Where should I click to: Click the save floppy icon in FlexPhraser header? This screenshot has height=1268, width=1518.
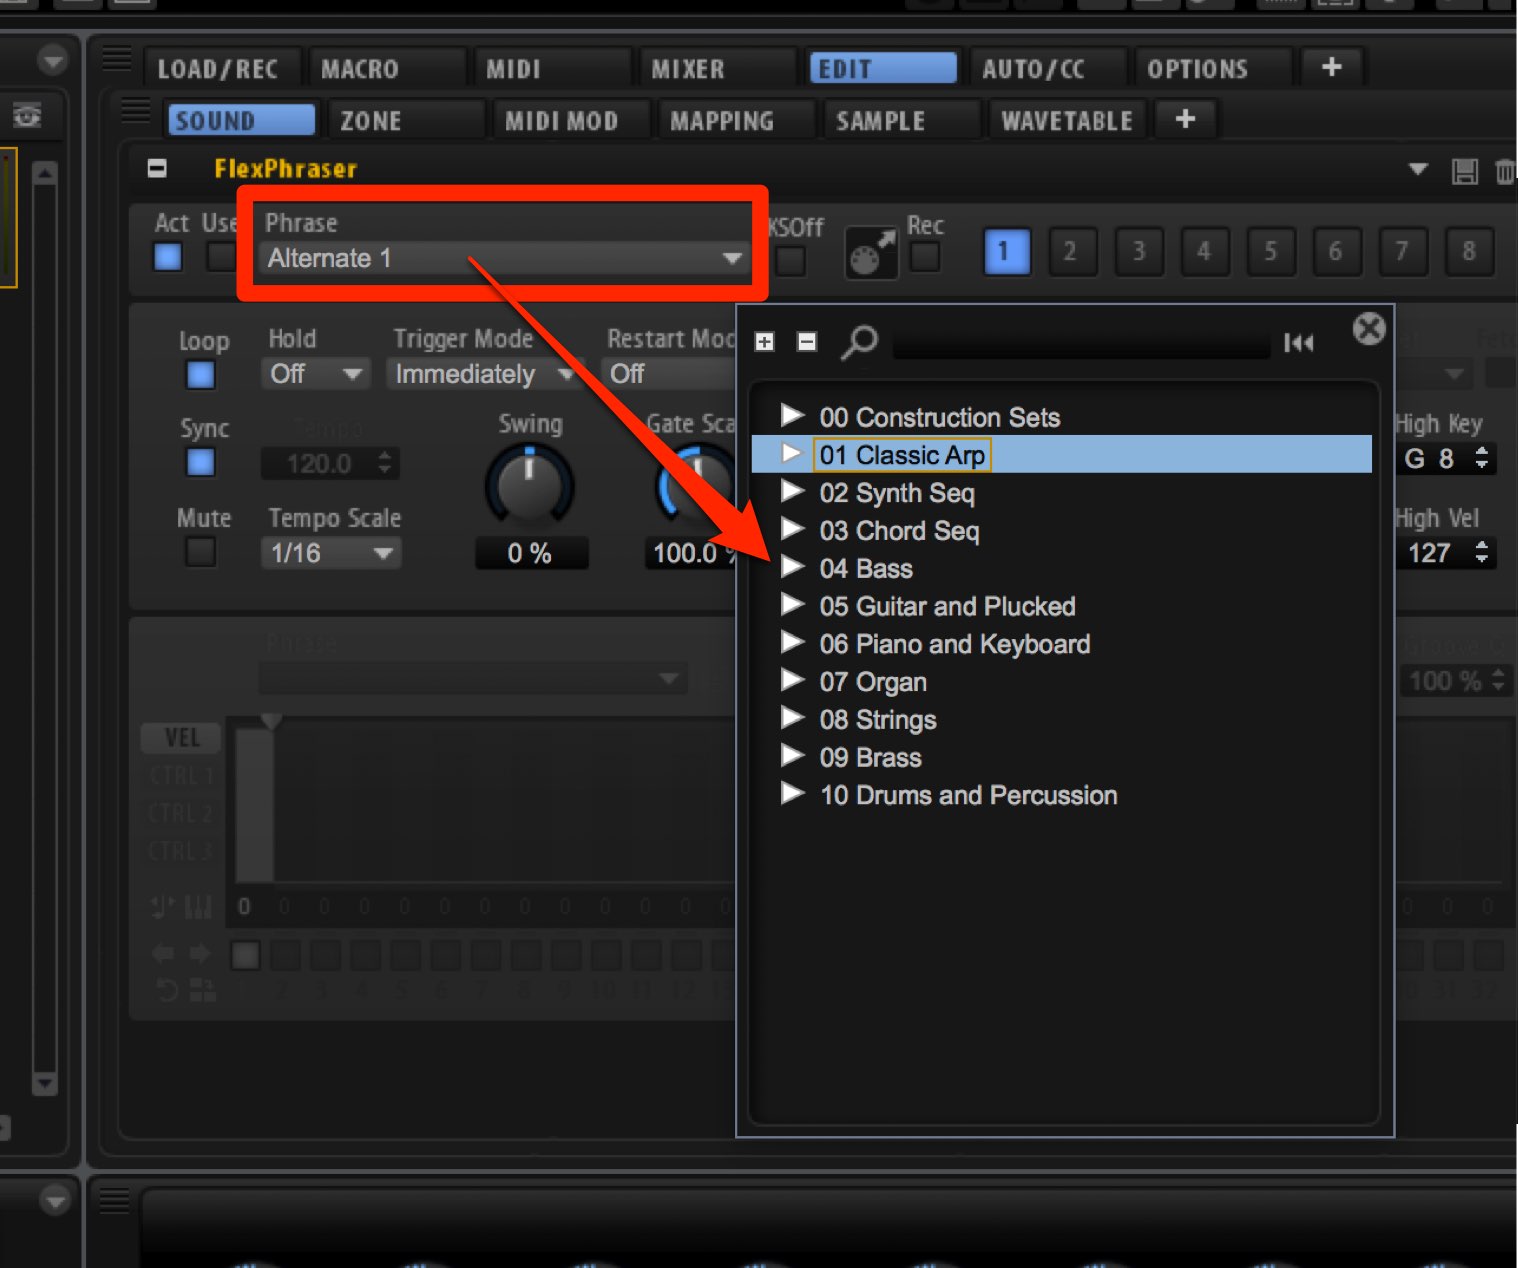(x=1465, y=171)
